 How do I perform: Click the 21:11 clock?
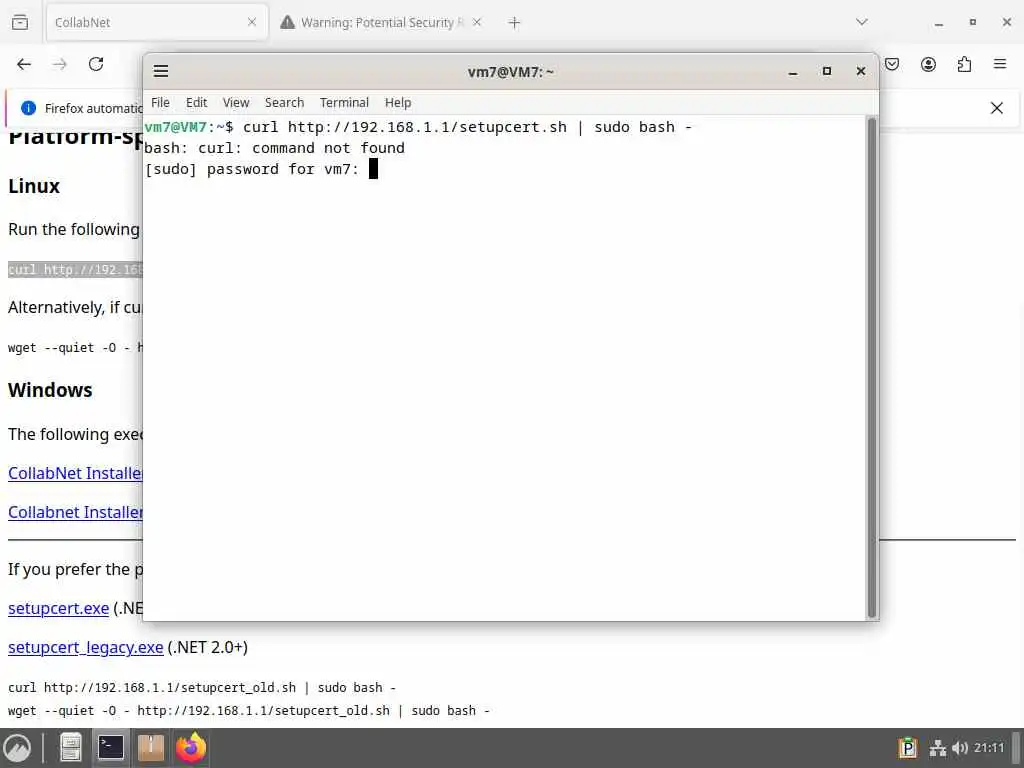click(x=989, y=748)
